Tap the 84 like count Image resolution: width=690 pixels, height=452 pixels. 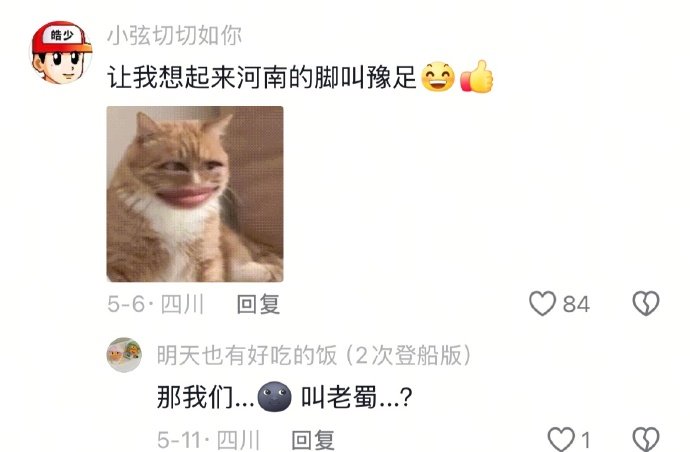[576, 304]
